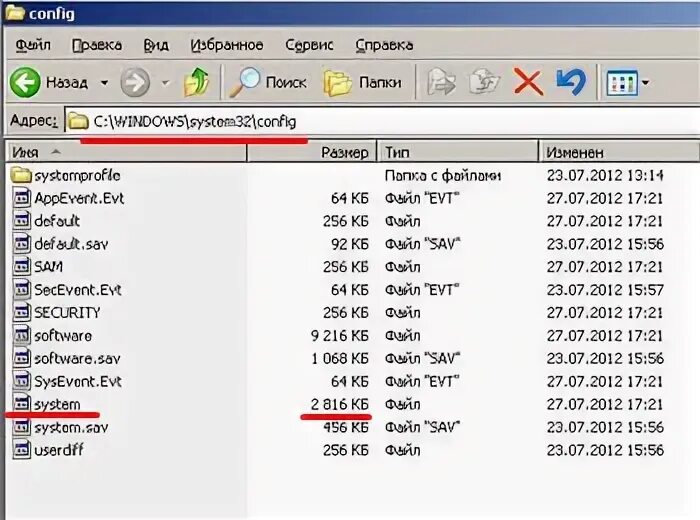
Task: Select the userdiff file icon
Action: tap(21, 450)
